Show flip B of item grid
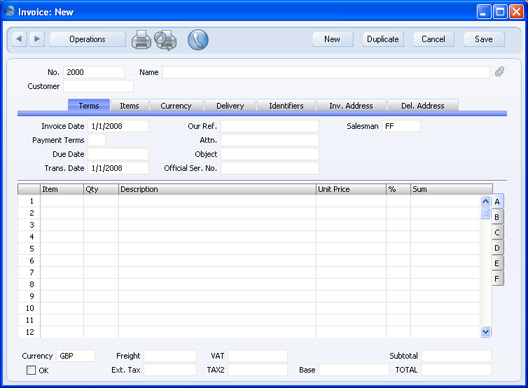The image size is (528, 388). (x=497, y=217)
